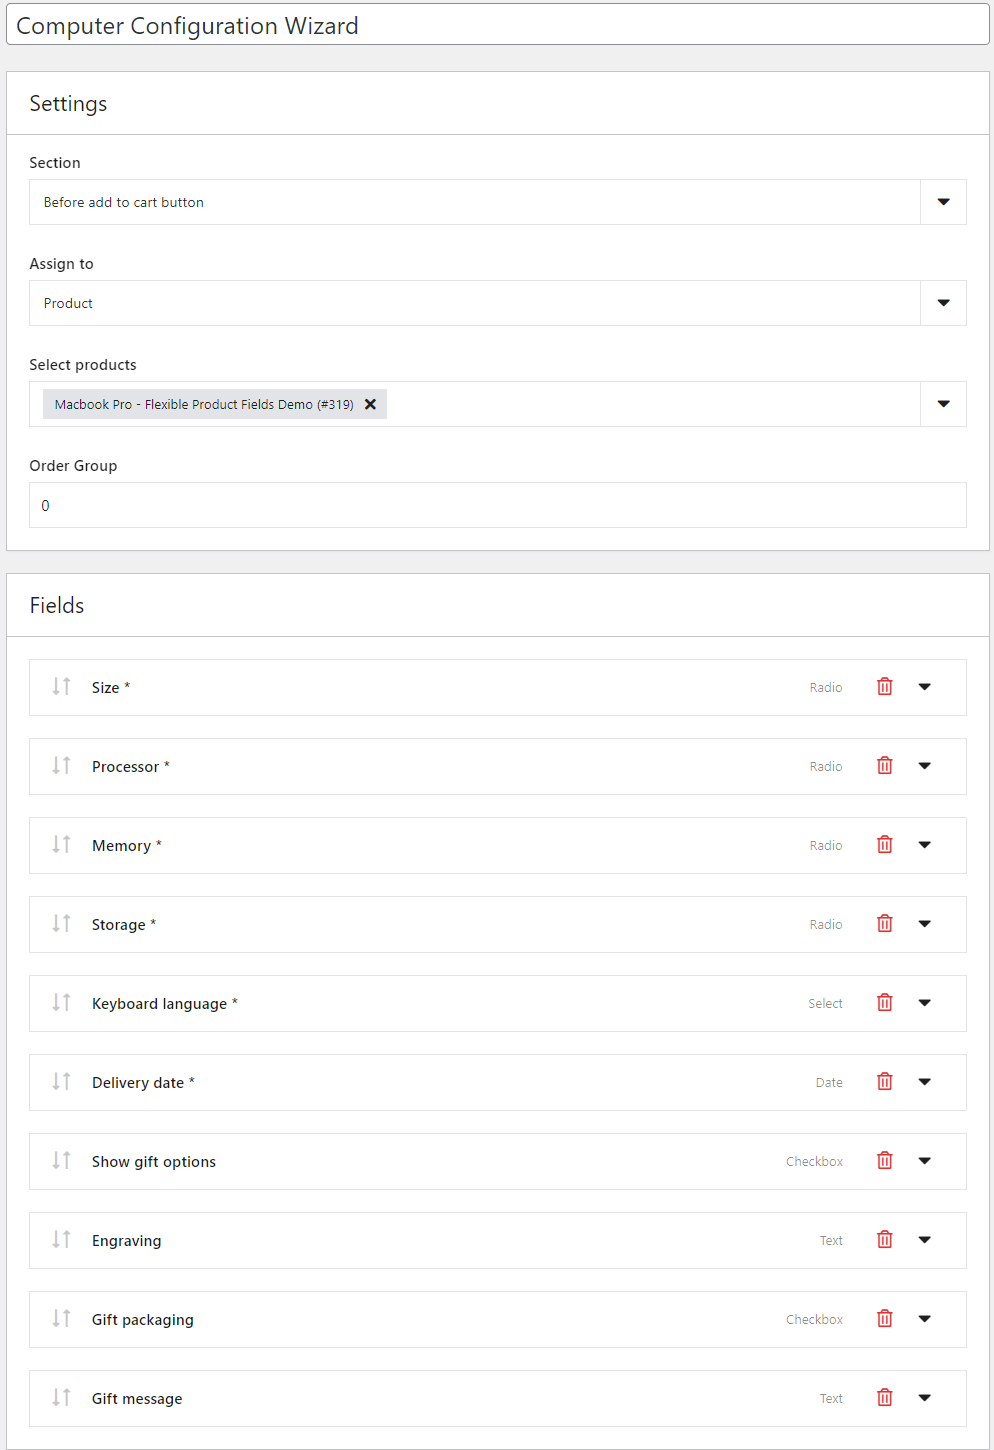Viewport: 994px width, 1450px height.
Task: Delete the Memory field via trash icon
Action: tap(885, 845)
